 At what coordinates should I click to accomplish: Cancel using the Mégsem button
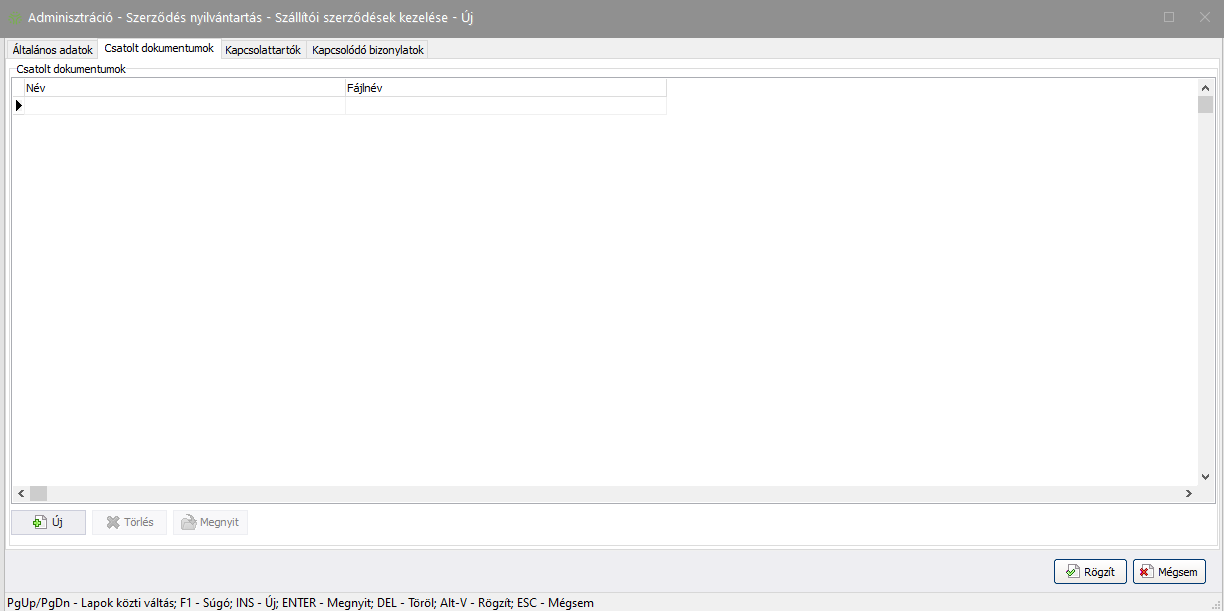tap(1169, 571)
